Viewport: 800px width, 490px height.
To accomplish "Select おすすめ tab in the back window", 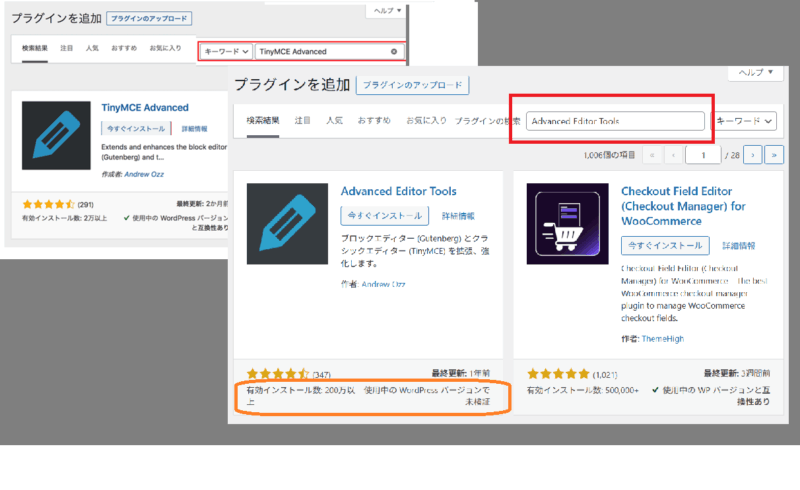I will [124, 48].
